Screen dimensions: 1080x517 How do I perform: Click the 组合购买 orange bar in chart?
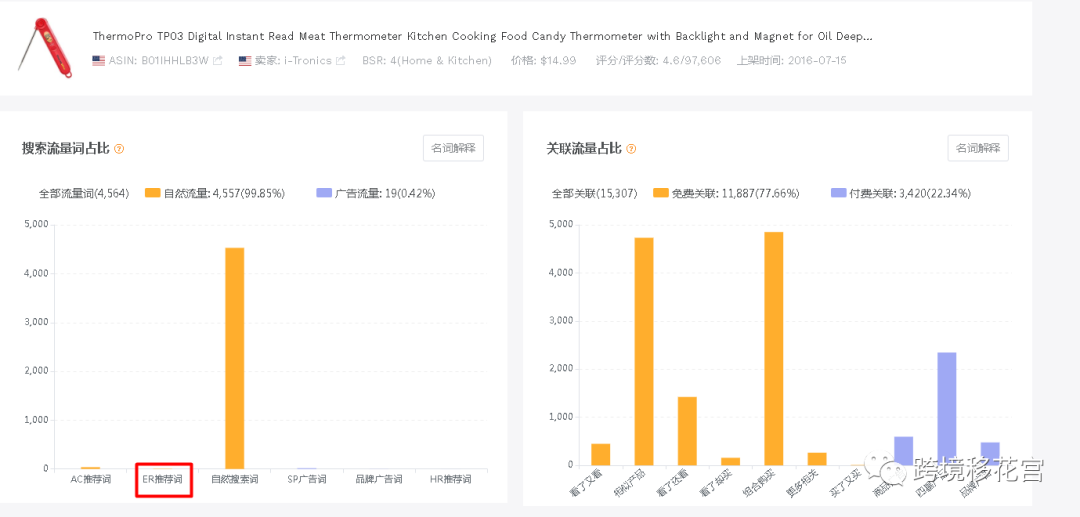point(773,348)
